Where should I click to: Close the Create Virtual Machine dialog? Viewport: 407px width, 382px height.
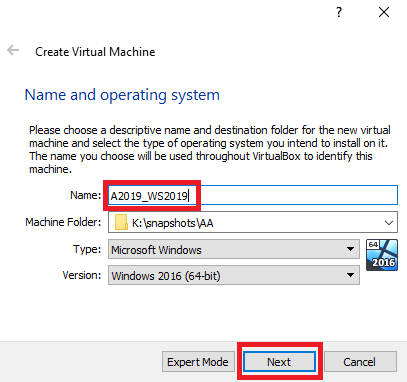pos(384,12)
